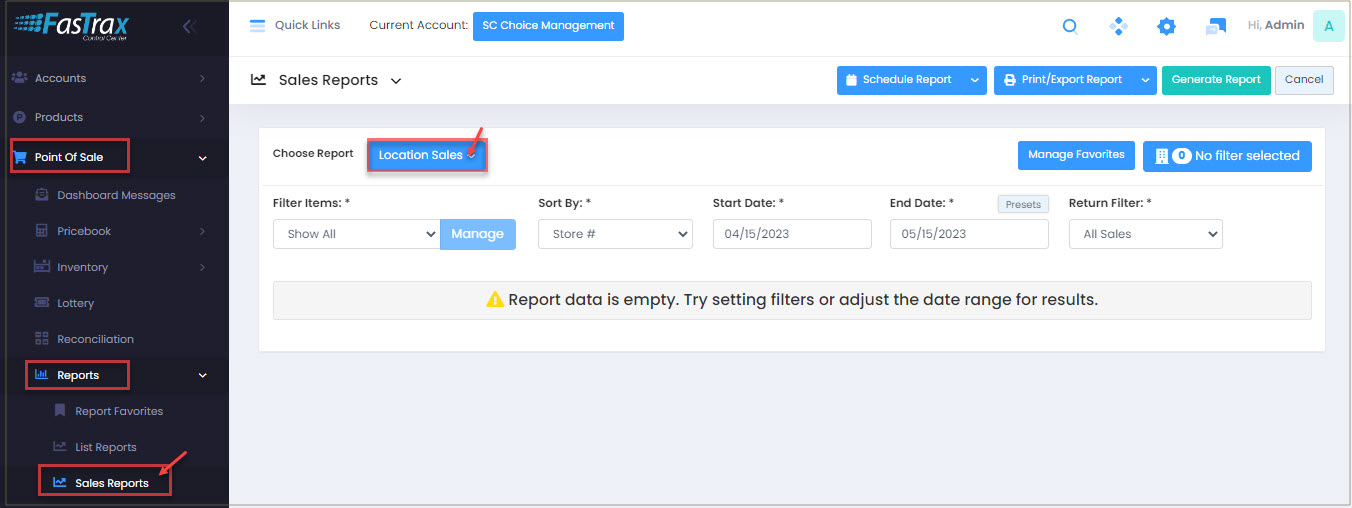Click the Presets button near End Date

pos(1023,204)
